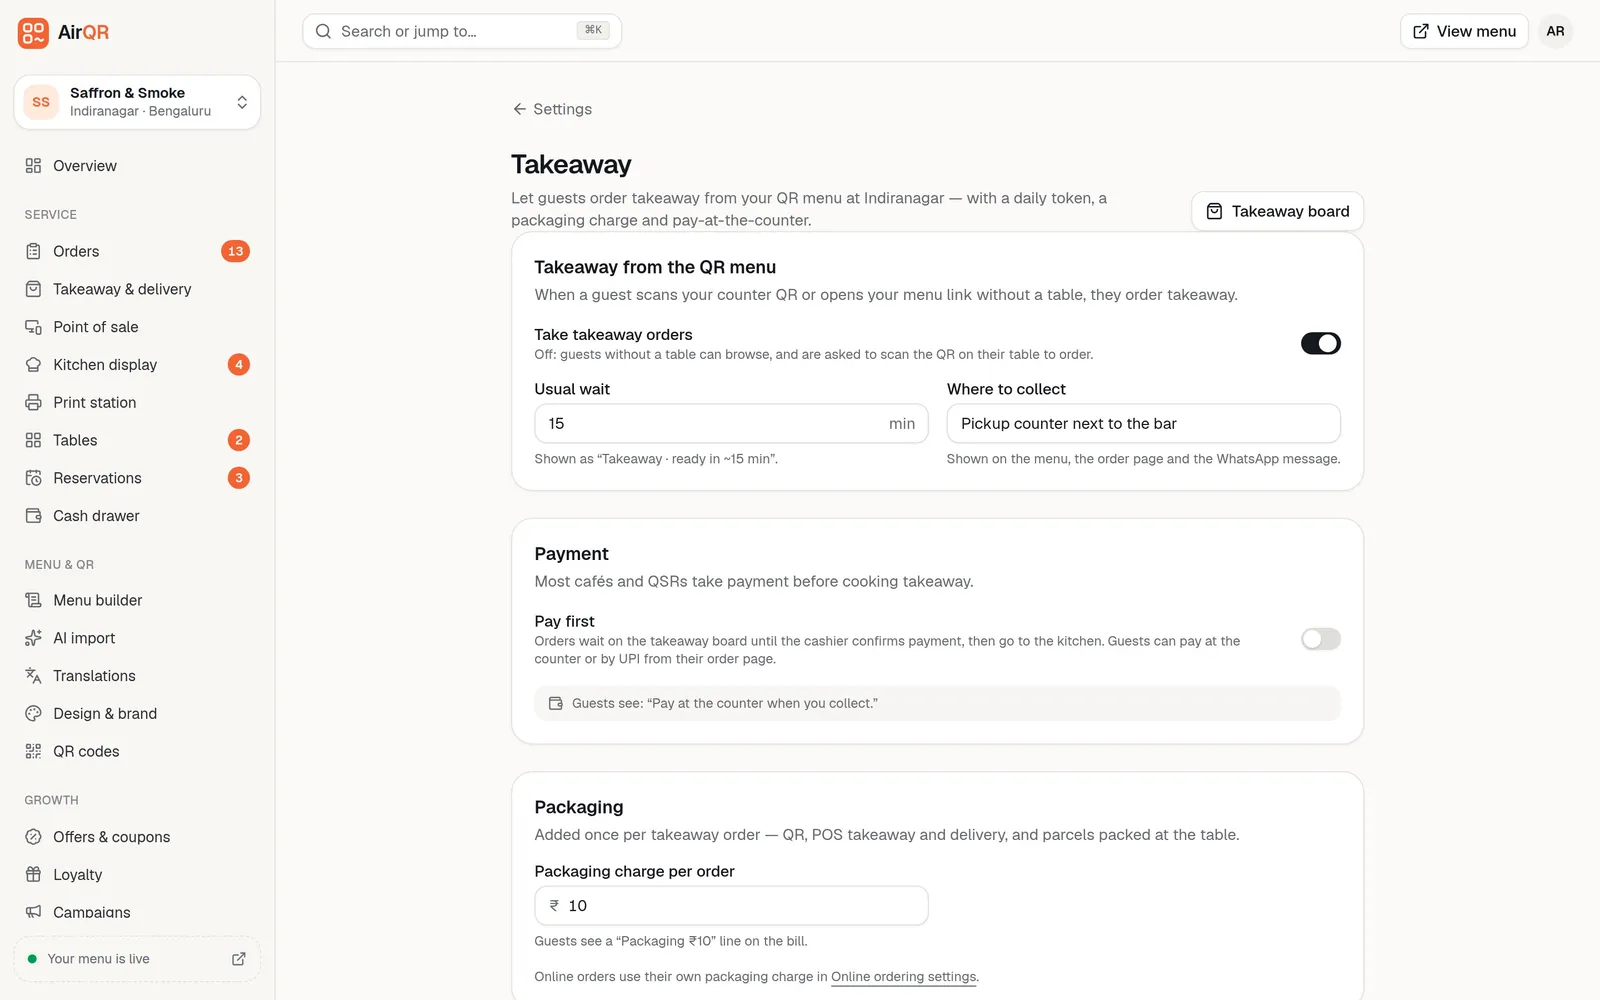Select the AI import sparkle icon
This screenshot has height=1000, width=1600.
[x=33, y=638]
